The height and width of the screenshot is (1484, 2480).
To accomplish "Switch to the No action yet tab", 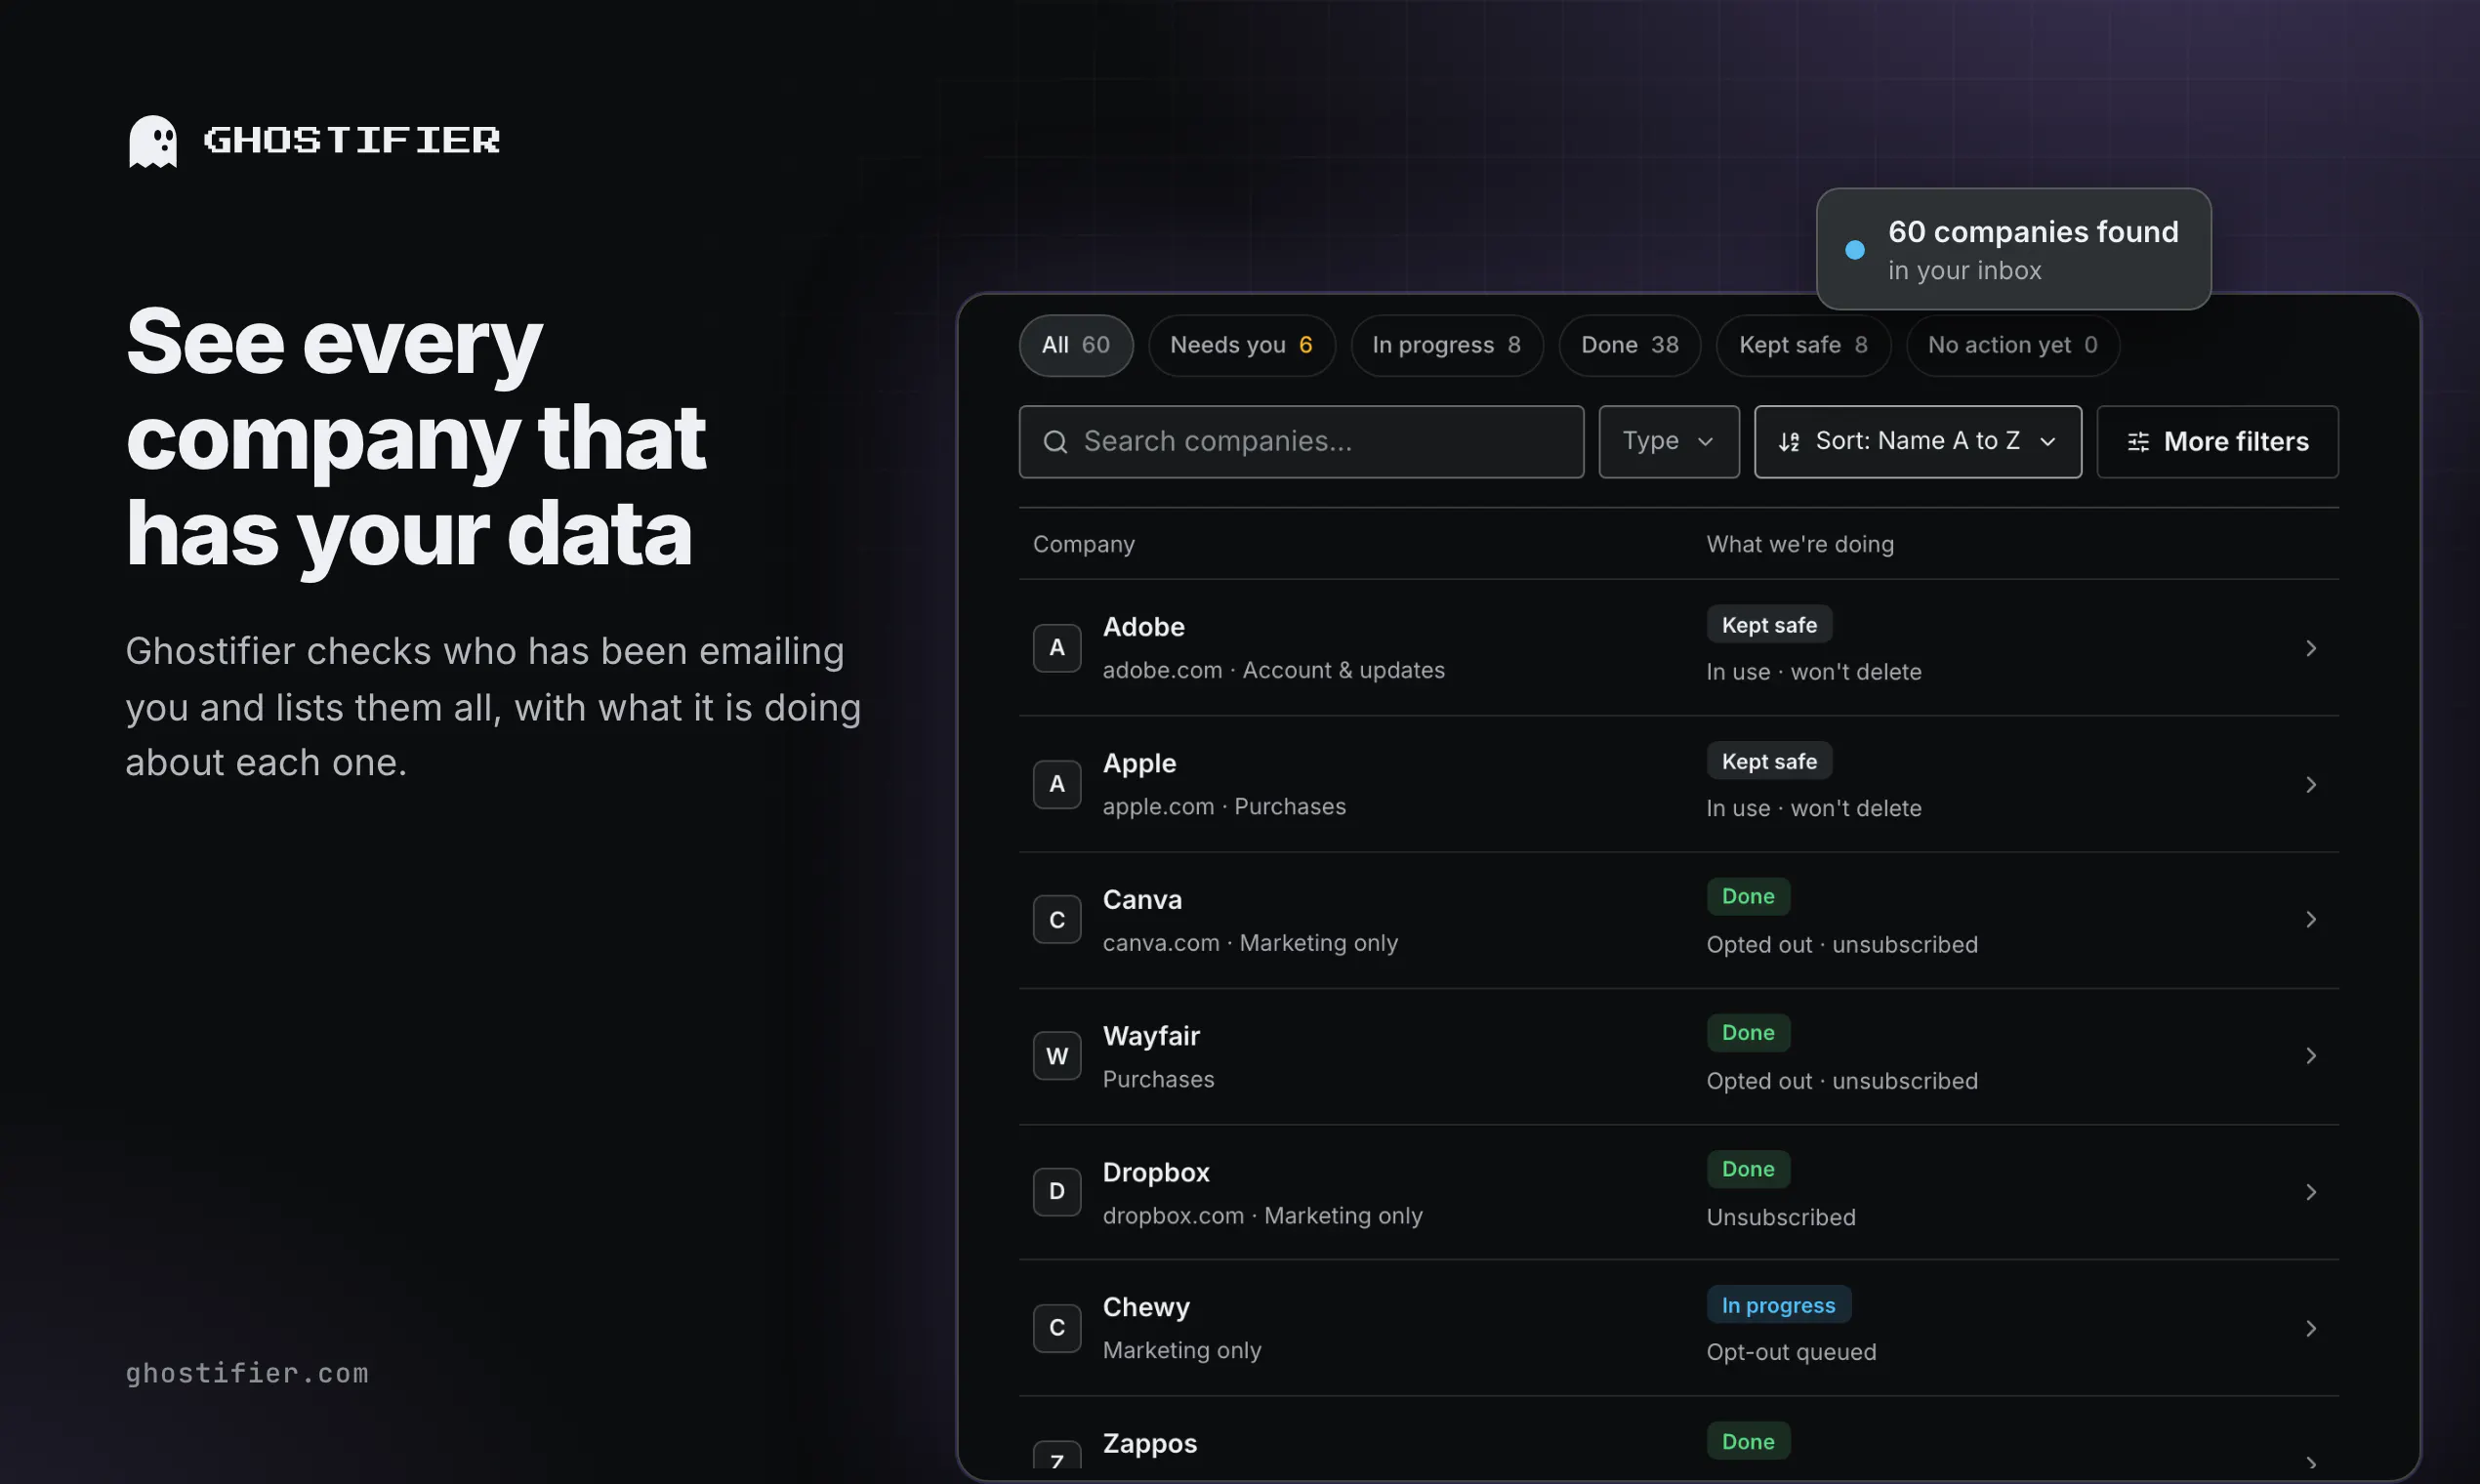I will [2013, 345].
